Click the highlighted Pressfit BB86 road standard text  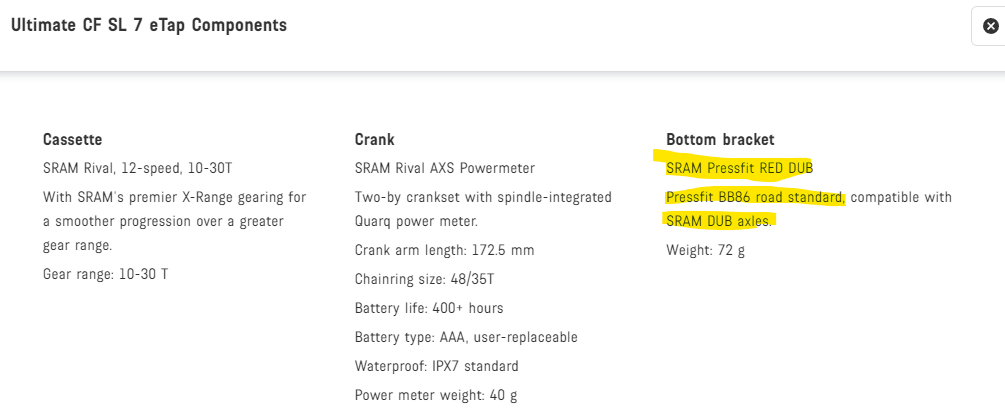(755, 197)
